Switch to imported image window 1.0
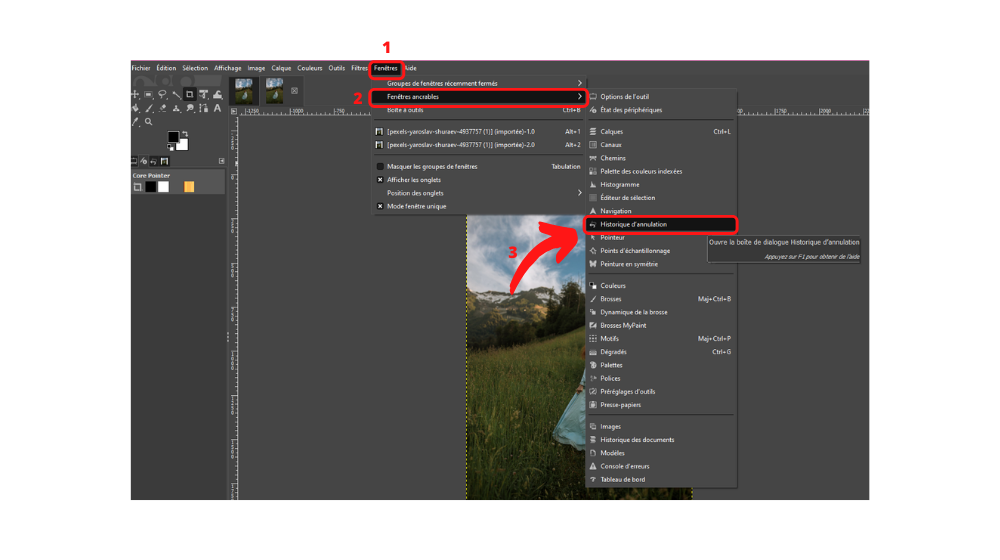The image size is (1000, 560). (x=478, y=131)
